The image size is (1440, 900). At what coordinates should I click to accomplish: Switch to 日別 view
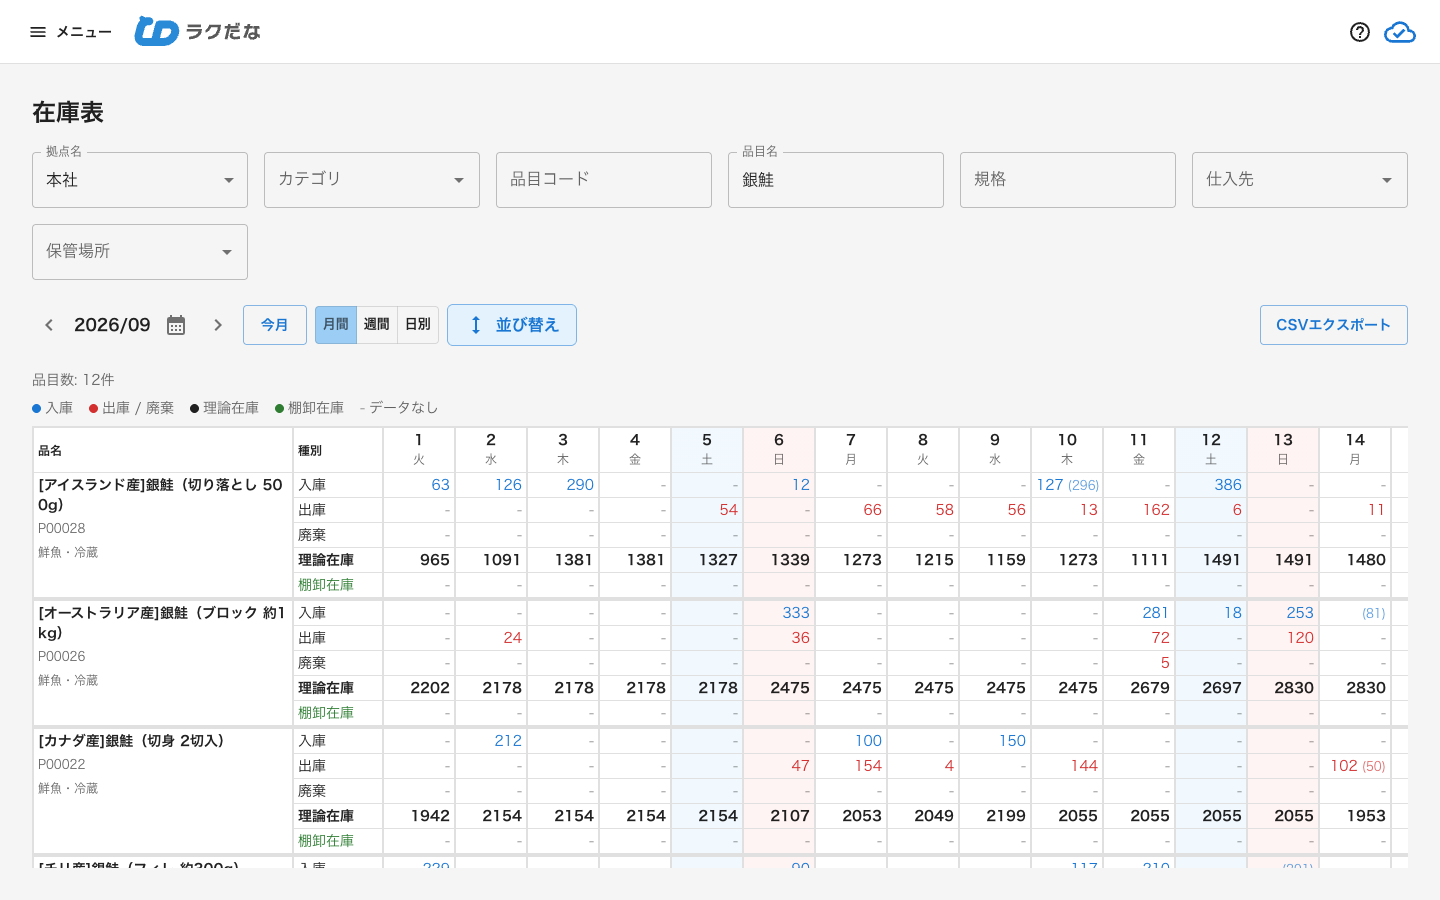tap(418, 325)
